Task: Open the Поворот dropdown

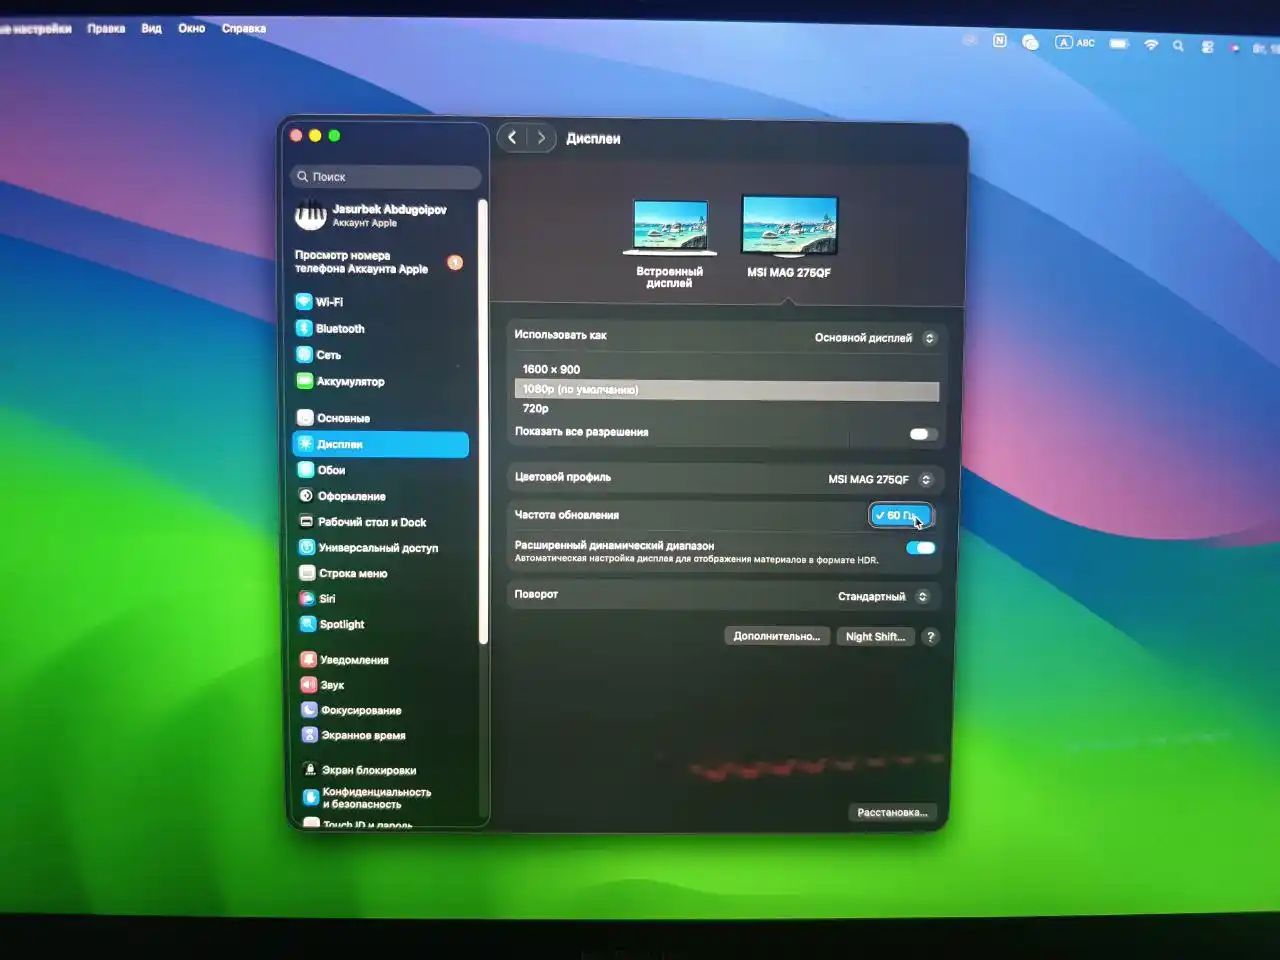Action: 884,597
